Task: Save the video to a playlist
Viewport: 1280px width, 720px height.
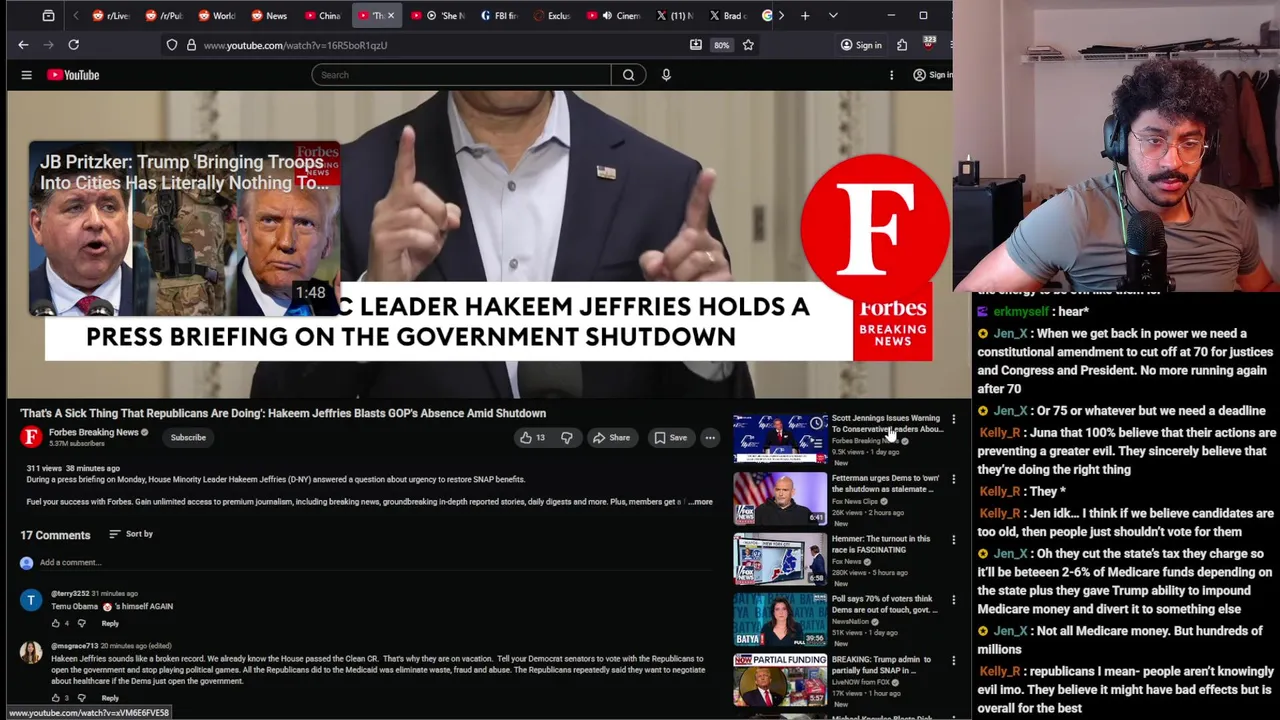Action: click(x=670, y=437)
